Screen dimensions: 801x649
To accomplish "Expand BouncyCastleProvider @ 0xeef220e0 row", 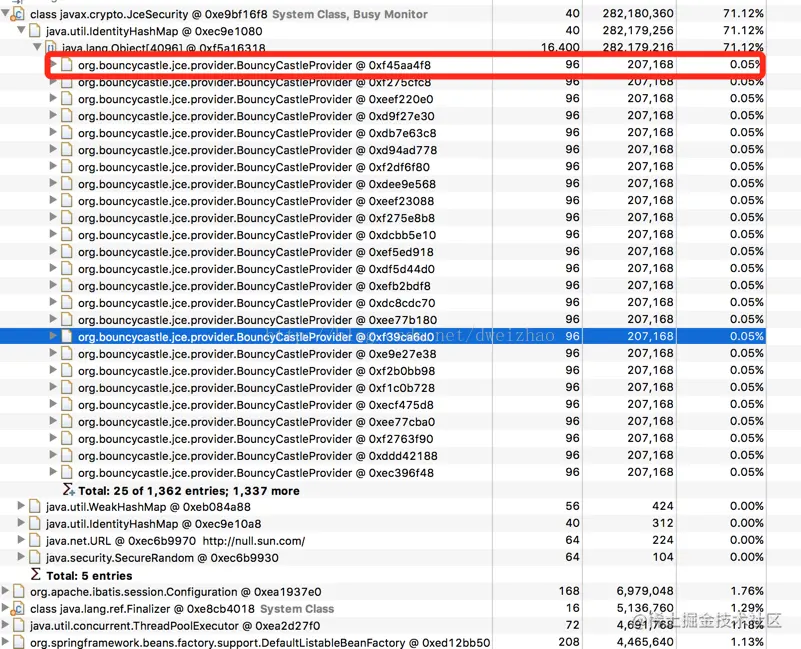I will [x=53, y=98].
